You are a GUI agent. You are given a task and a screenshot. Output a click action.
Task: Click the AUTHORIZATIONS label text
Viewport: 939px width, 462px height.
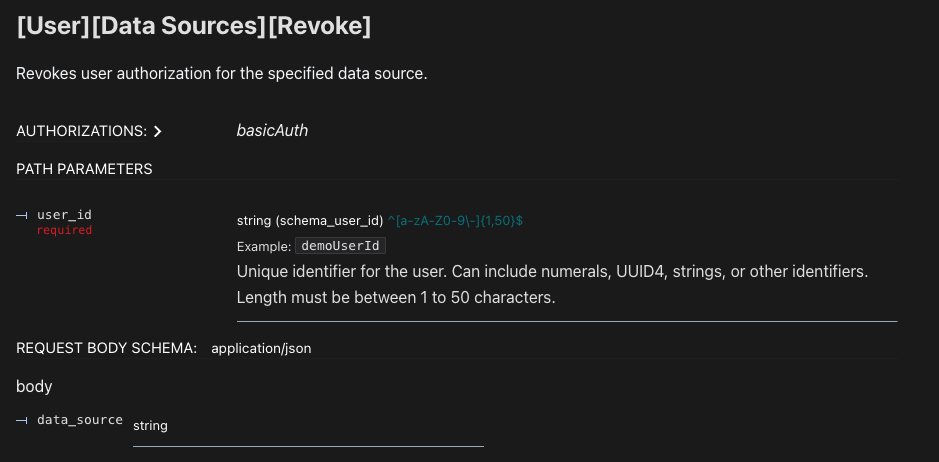[x=81, y=131]
